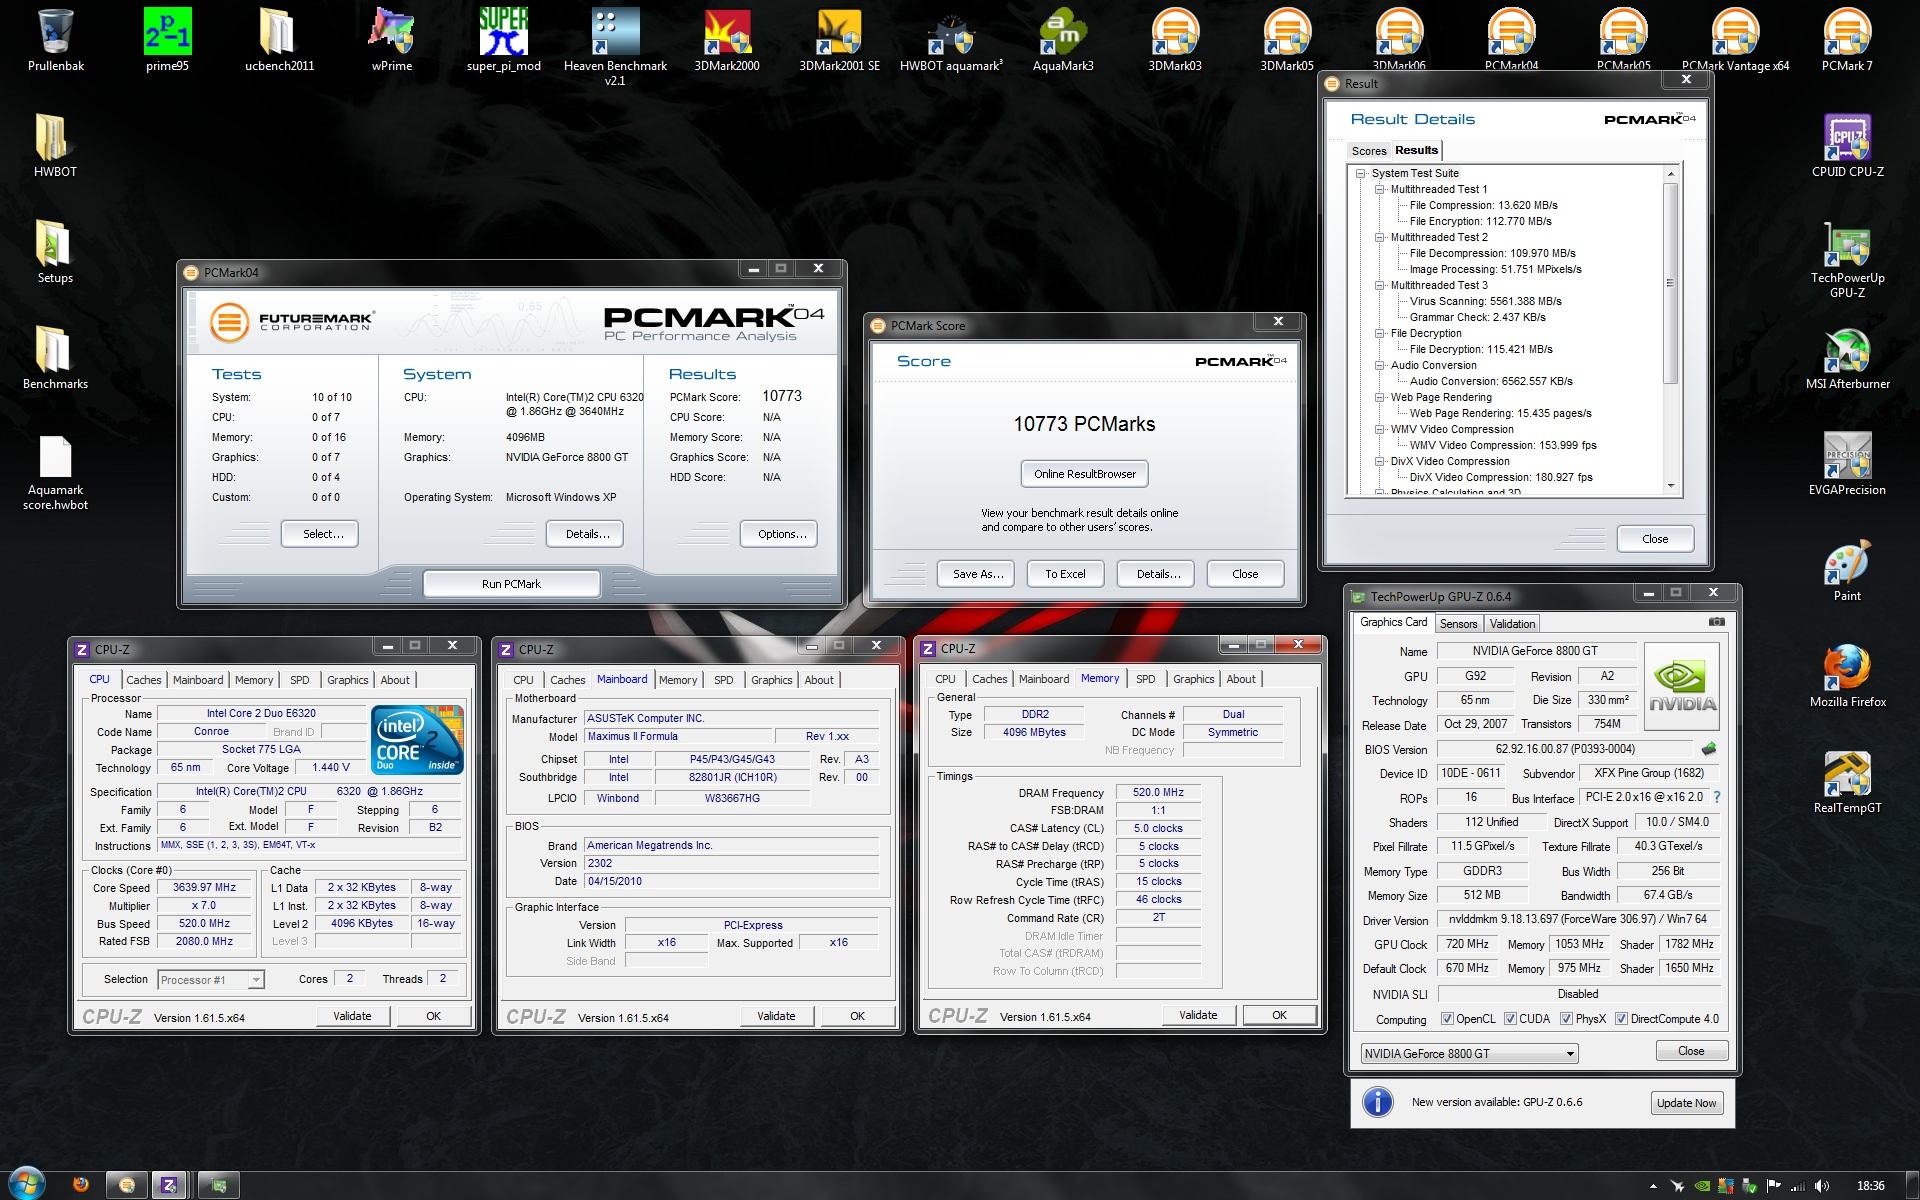The width and height of the screenshot is (1920, 1200).
Task: Launch MSI Afterburner desktop icon
Action: [x=1847, y=358]
